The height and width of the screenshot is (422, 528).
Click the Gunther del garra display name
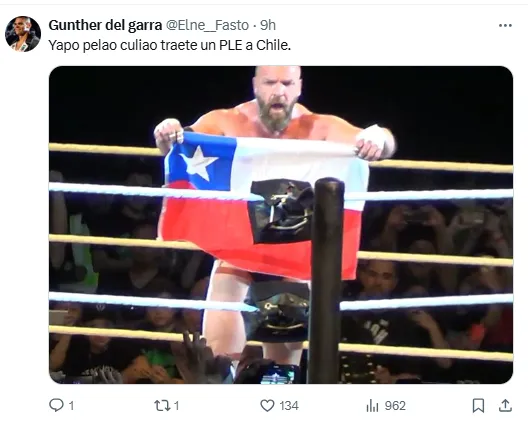(105, 25)
